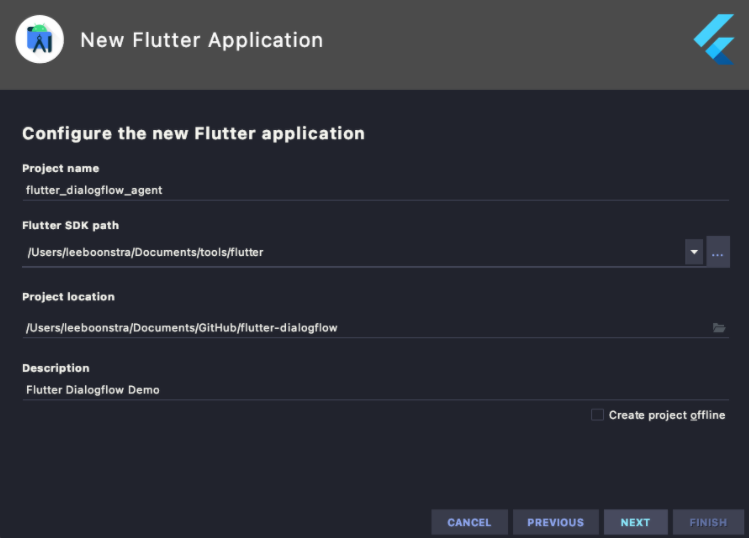Viewport: 749px width, 538px height.
Task: Select the Project location path field
Action: 350,328
